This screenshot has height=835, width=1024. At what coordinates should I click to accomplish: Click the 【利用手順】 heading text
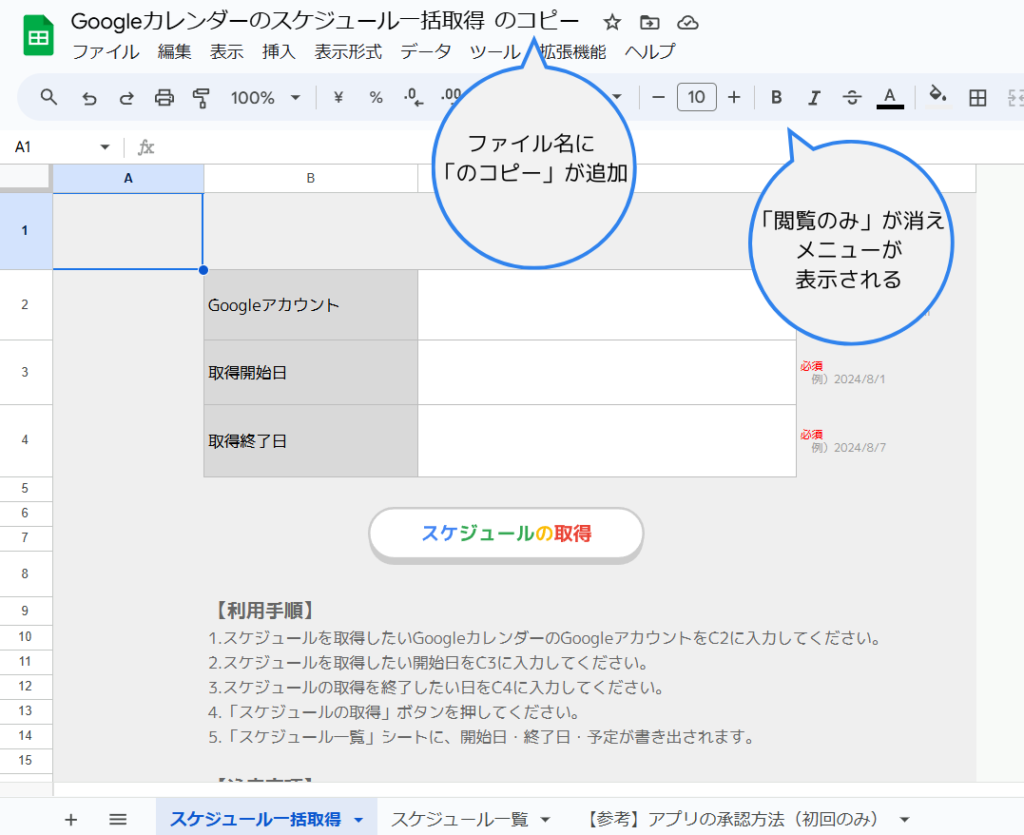[264, 611]
